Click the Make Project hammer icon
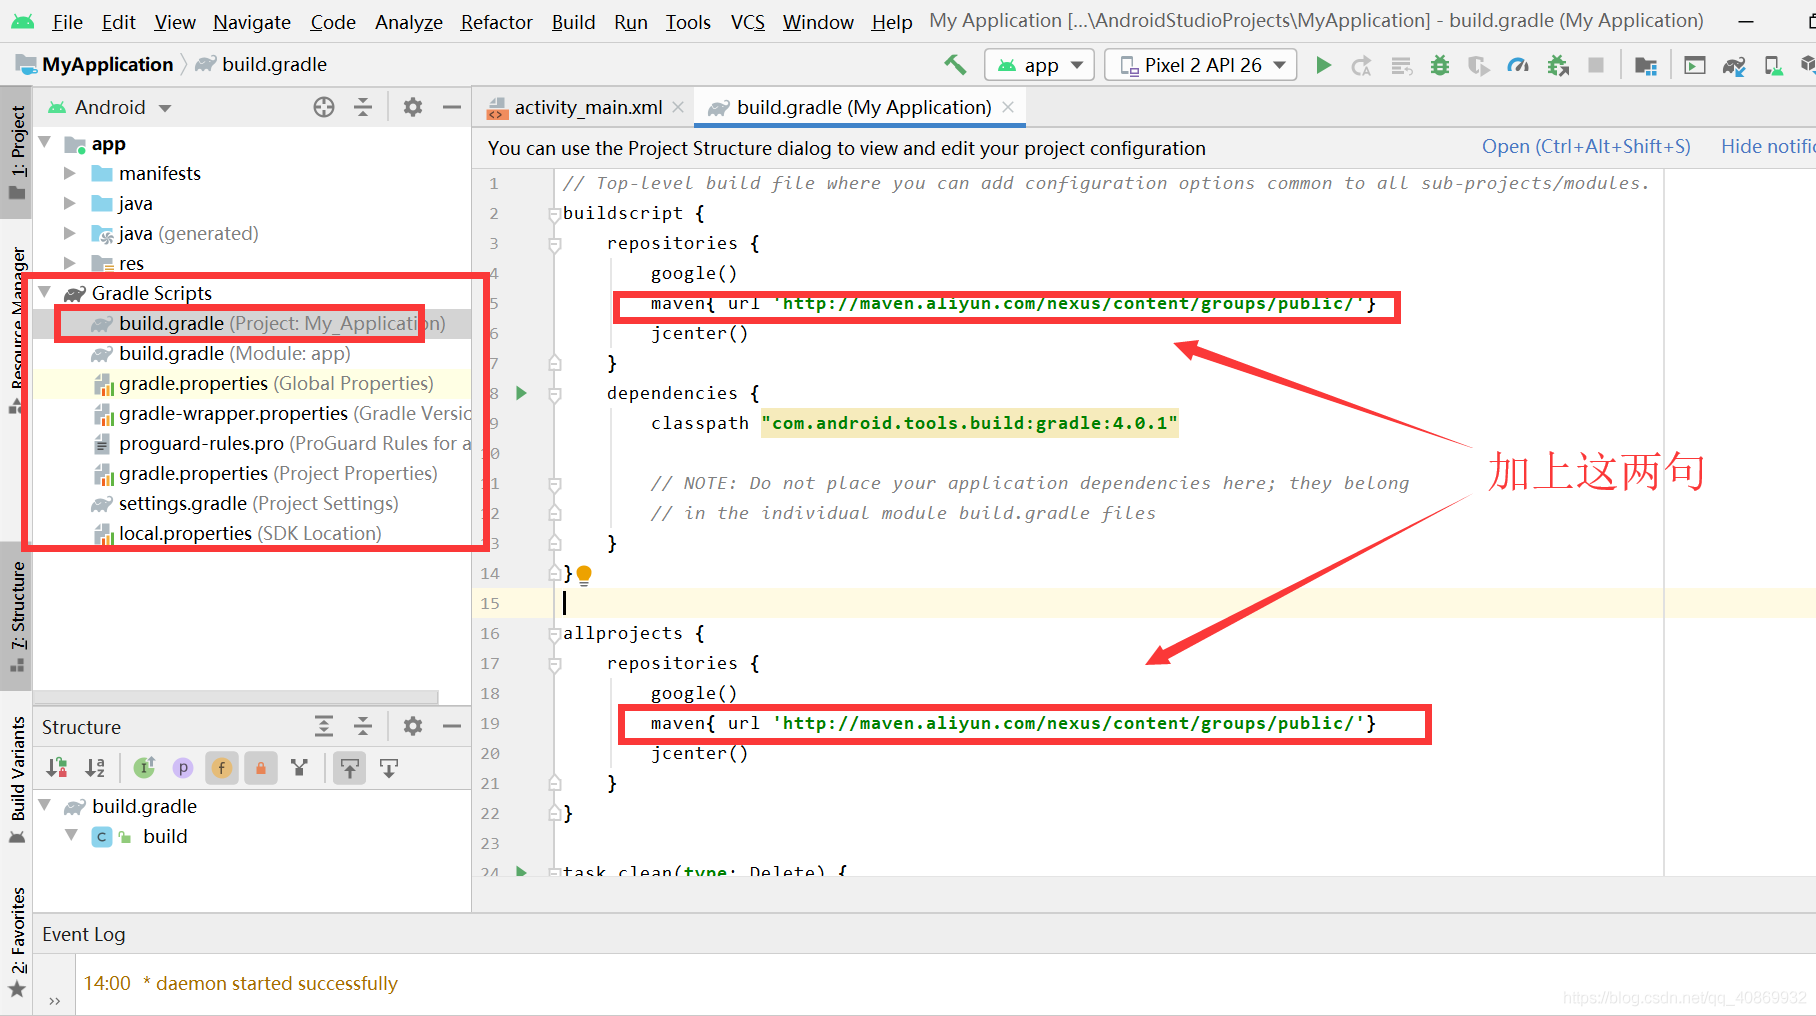1816x1016 pixels. pos(955,65)
